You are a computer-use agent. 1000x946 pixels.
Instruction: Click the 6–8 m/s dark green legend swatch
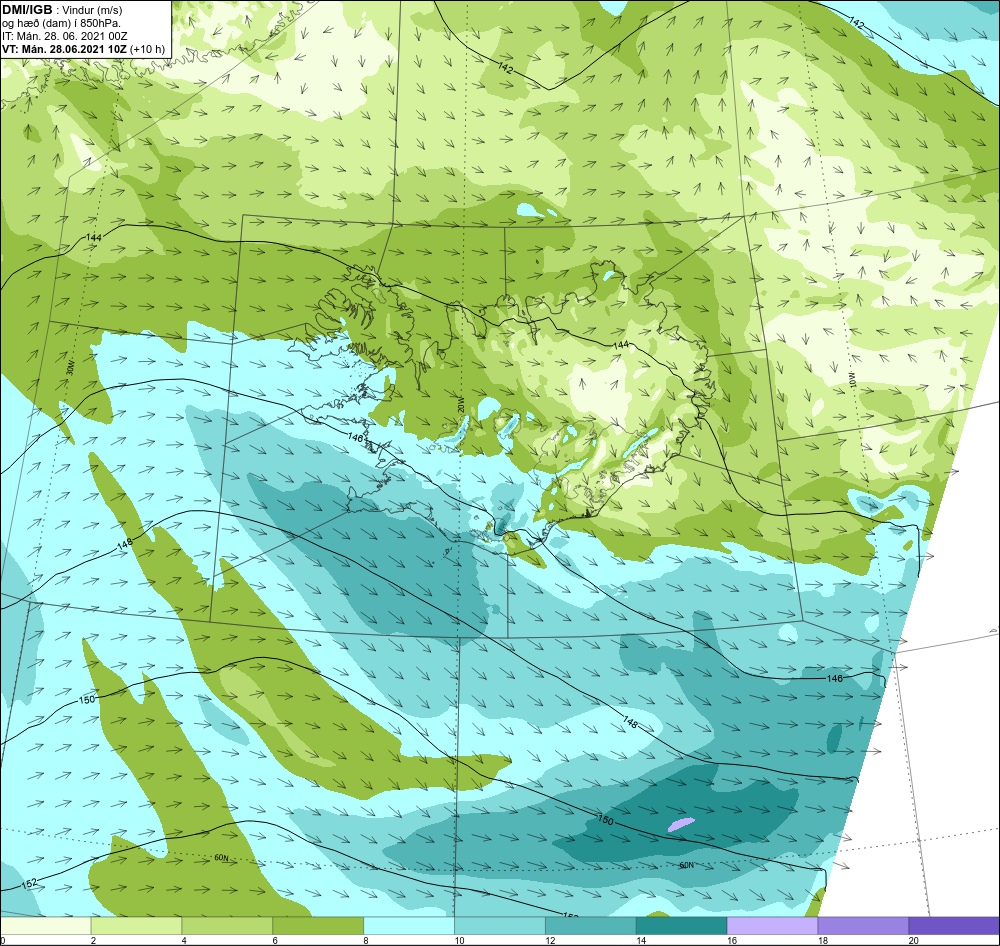[x=318, y=925]
